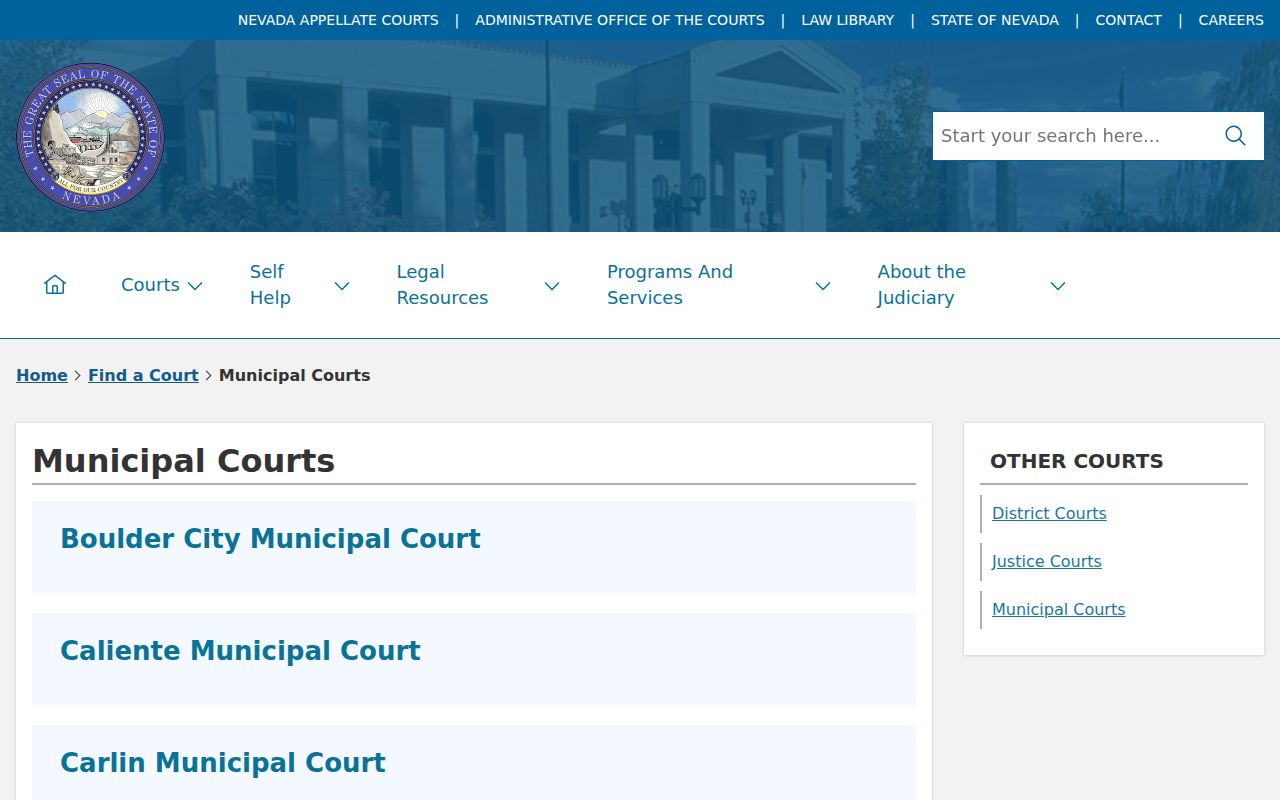
Task: Visit the State of Nevada link
Action: (x=995, y=20)
